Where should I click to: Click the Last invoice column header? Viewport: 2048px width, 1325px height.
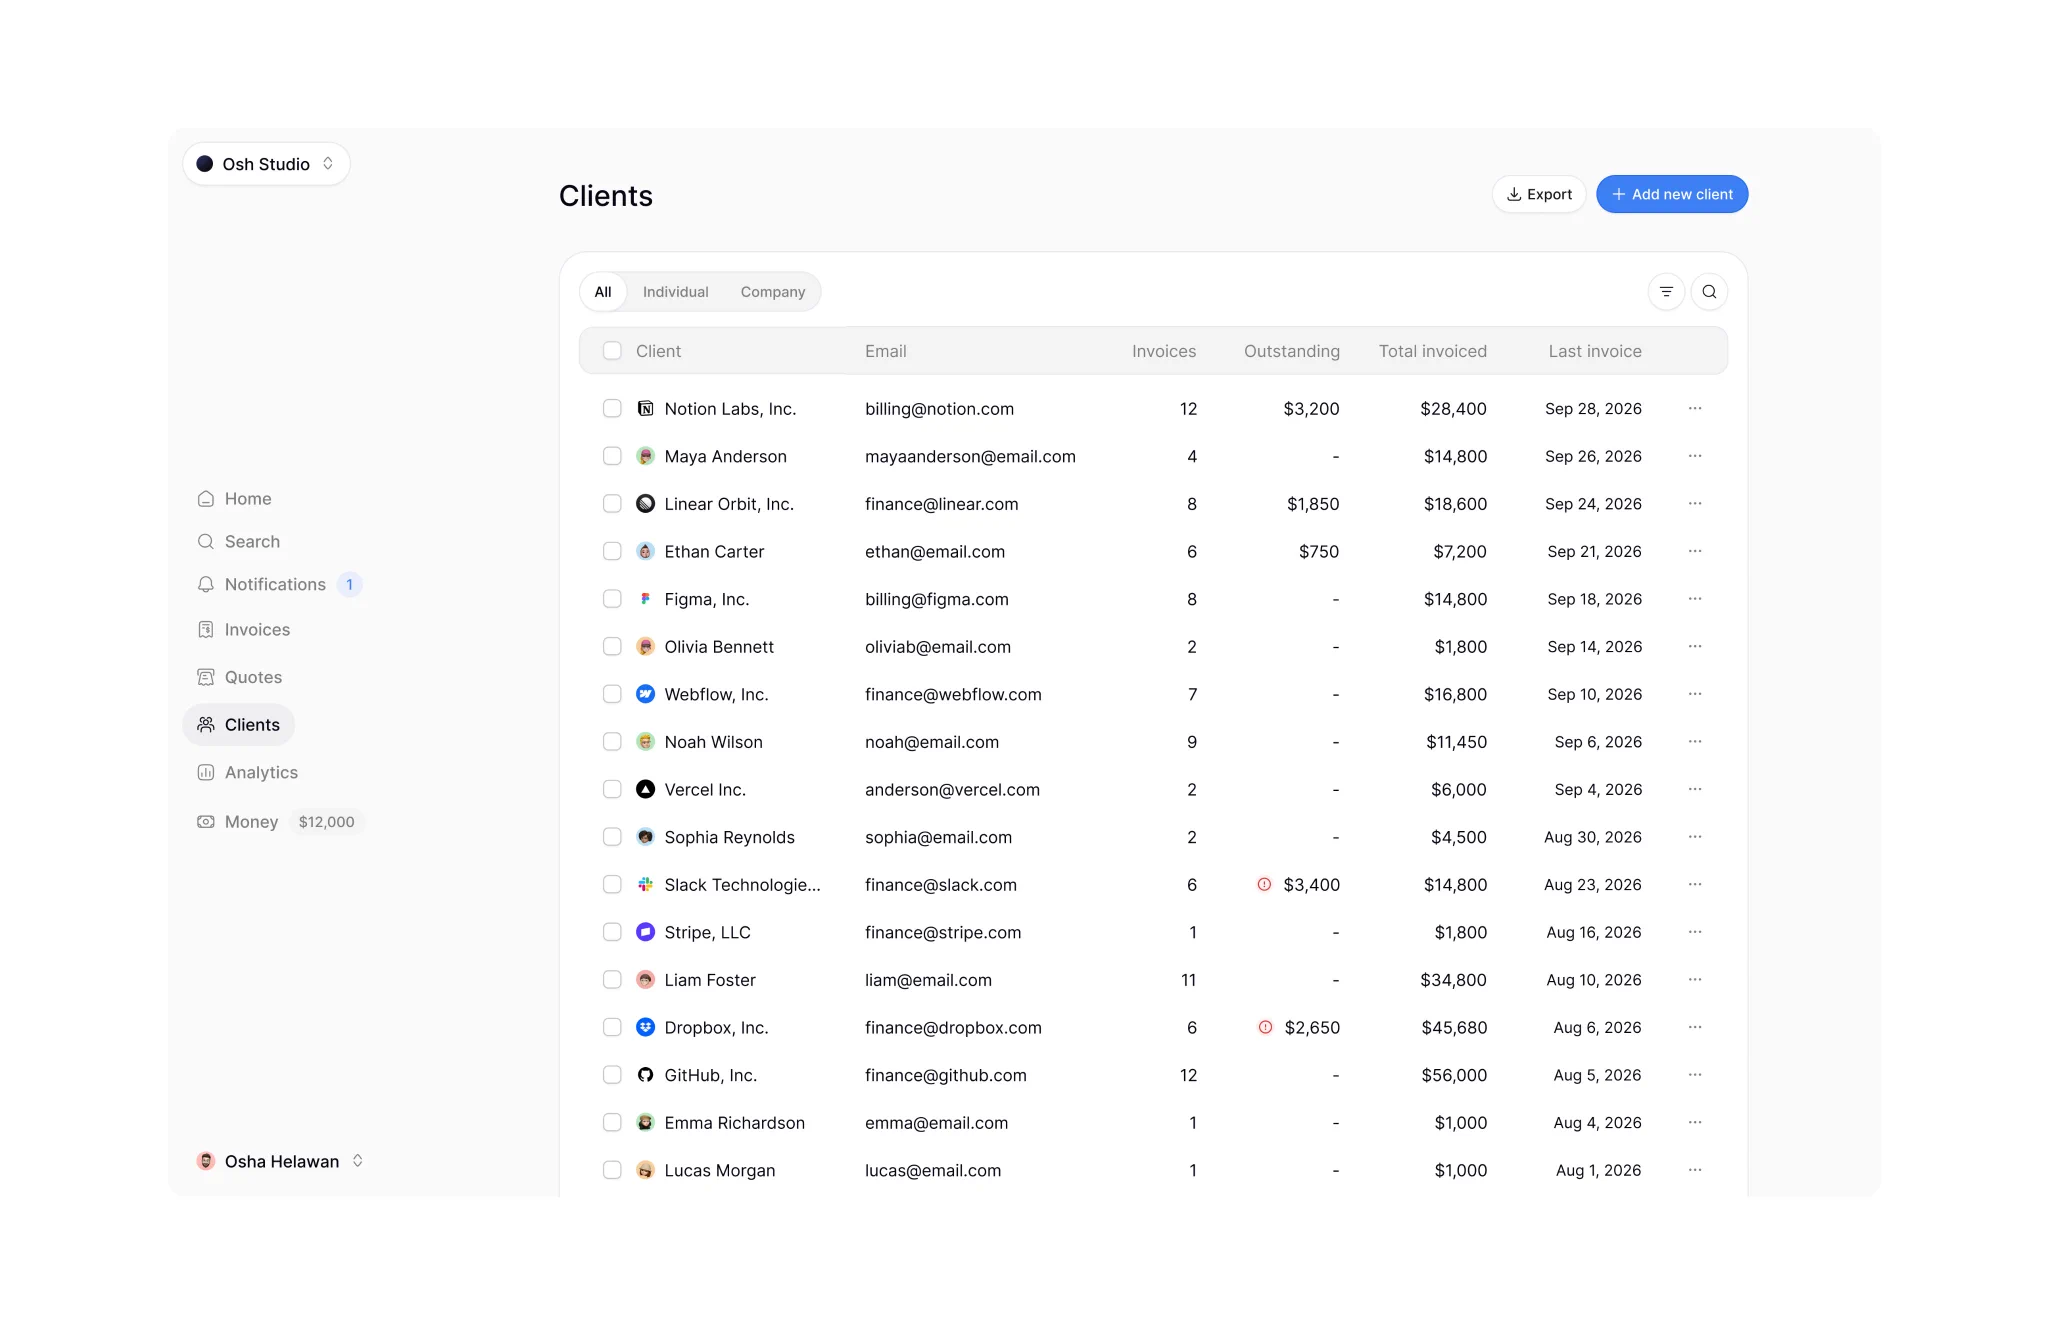1595,351
